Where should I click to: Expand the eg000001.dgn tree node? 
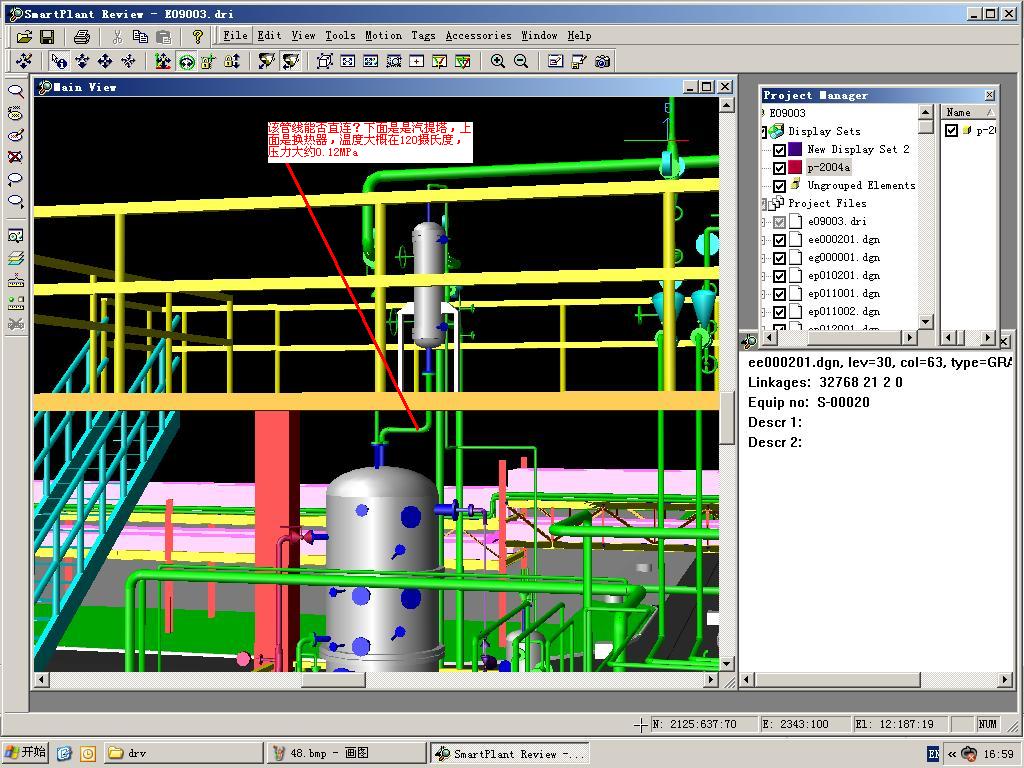(763, 259)
